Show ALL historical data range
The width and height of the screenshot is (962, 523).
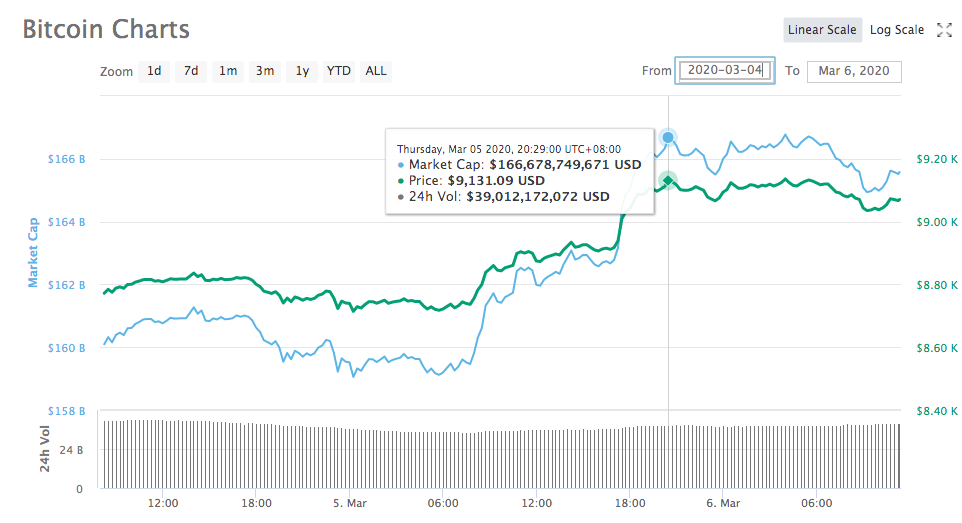(x=376, y=71)
